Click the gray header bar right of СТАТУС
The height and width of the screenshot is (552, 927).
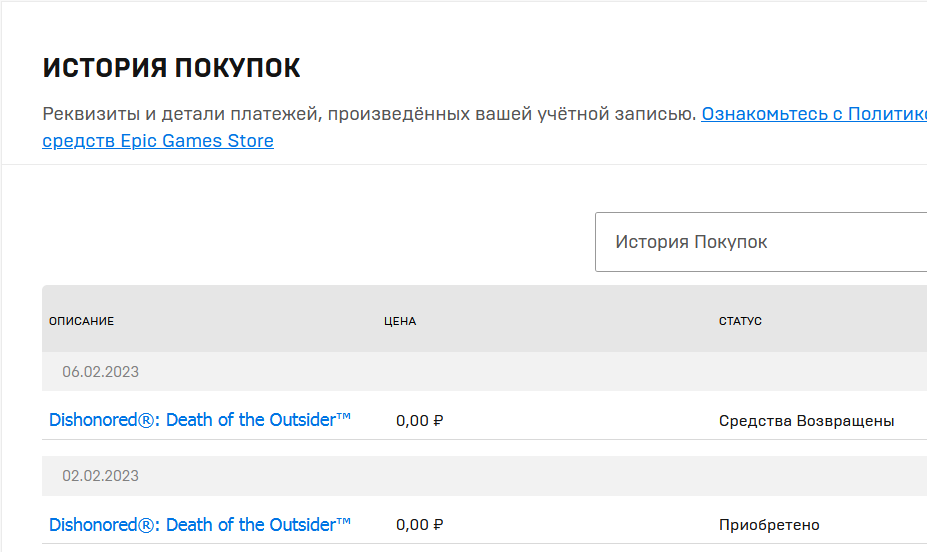(850, 321)
